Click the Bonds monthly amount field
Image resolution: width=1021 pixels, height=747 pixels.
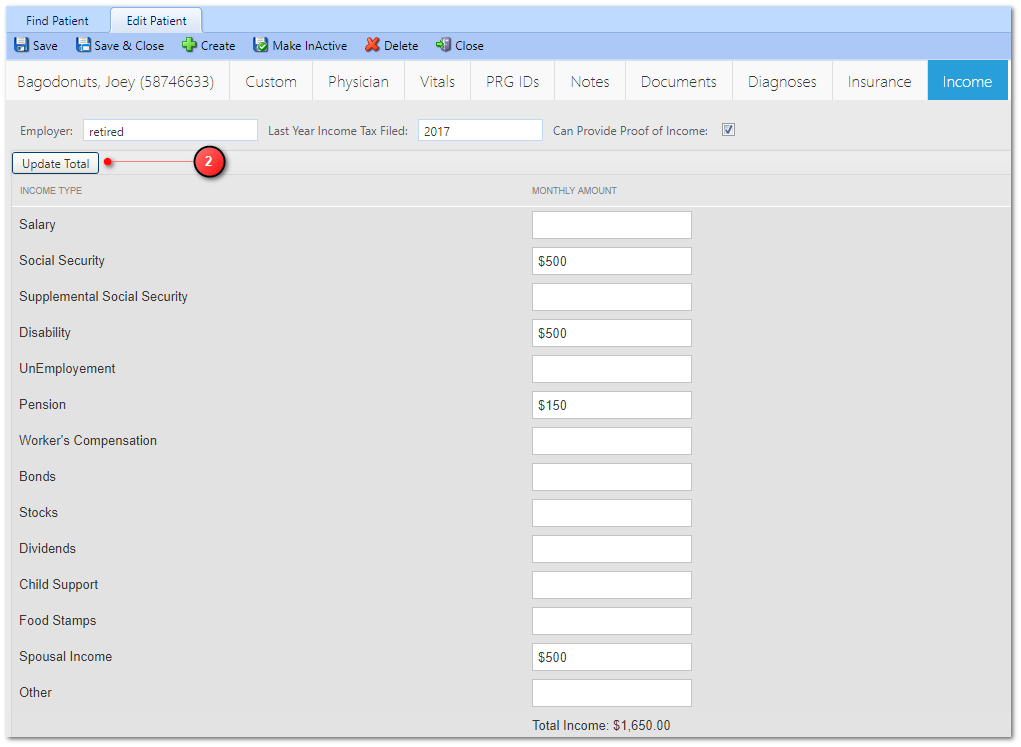pyautogui.click(x=611, y=477)
